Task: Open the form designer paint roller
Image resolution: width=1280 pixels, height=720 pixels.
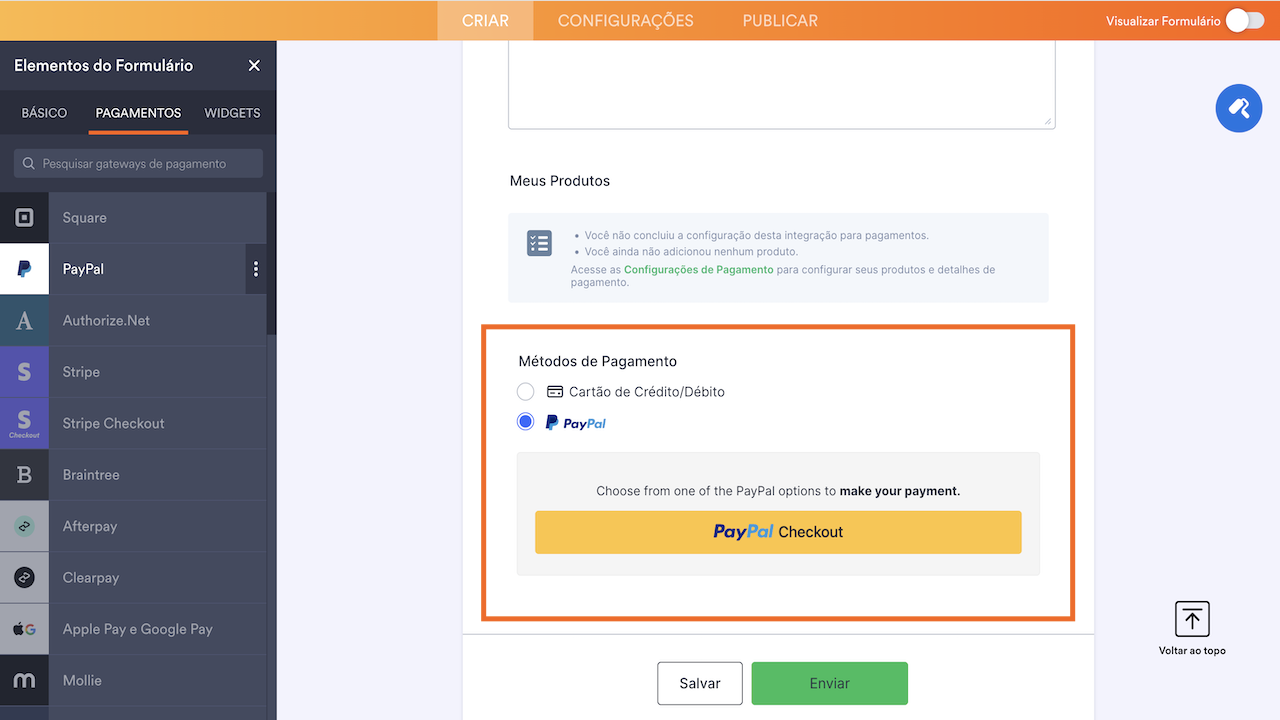Action: click(1238, 108)
